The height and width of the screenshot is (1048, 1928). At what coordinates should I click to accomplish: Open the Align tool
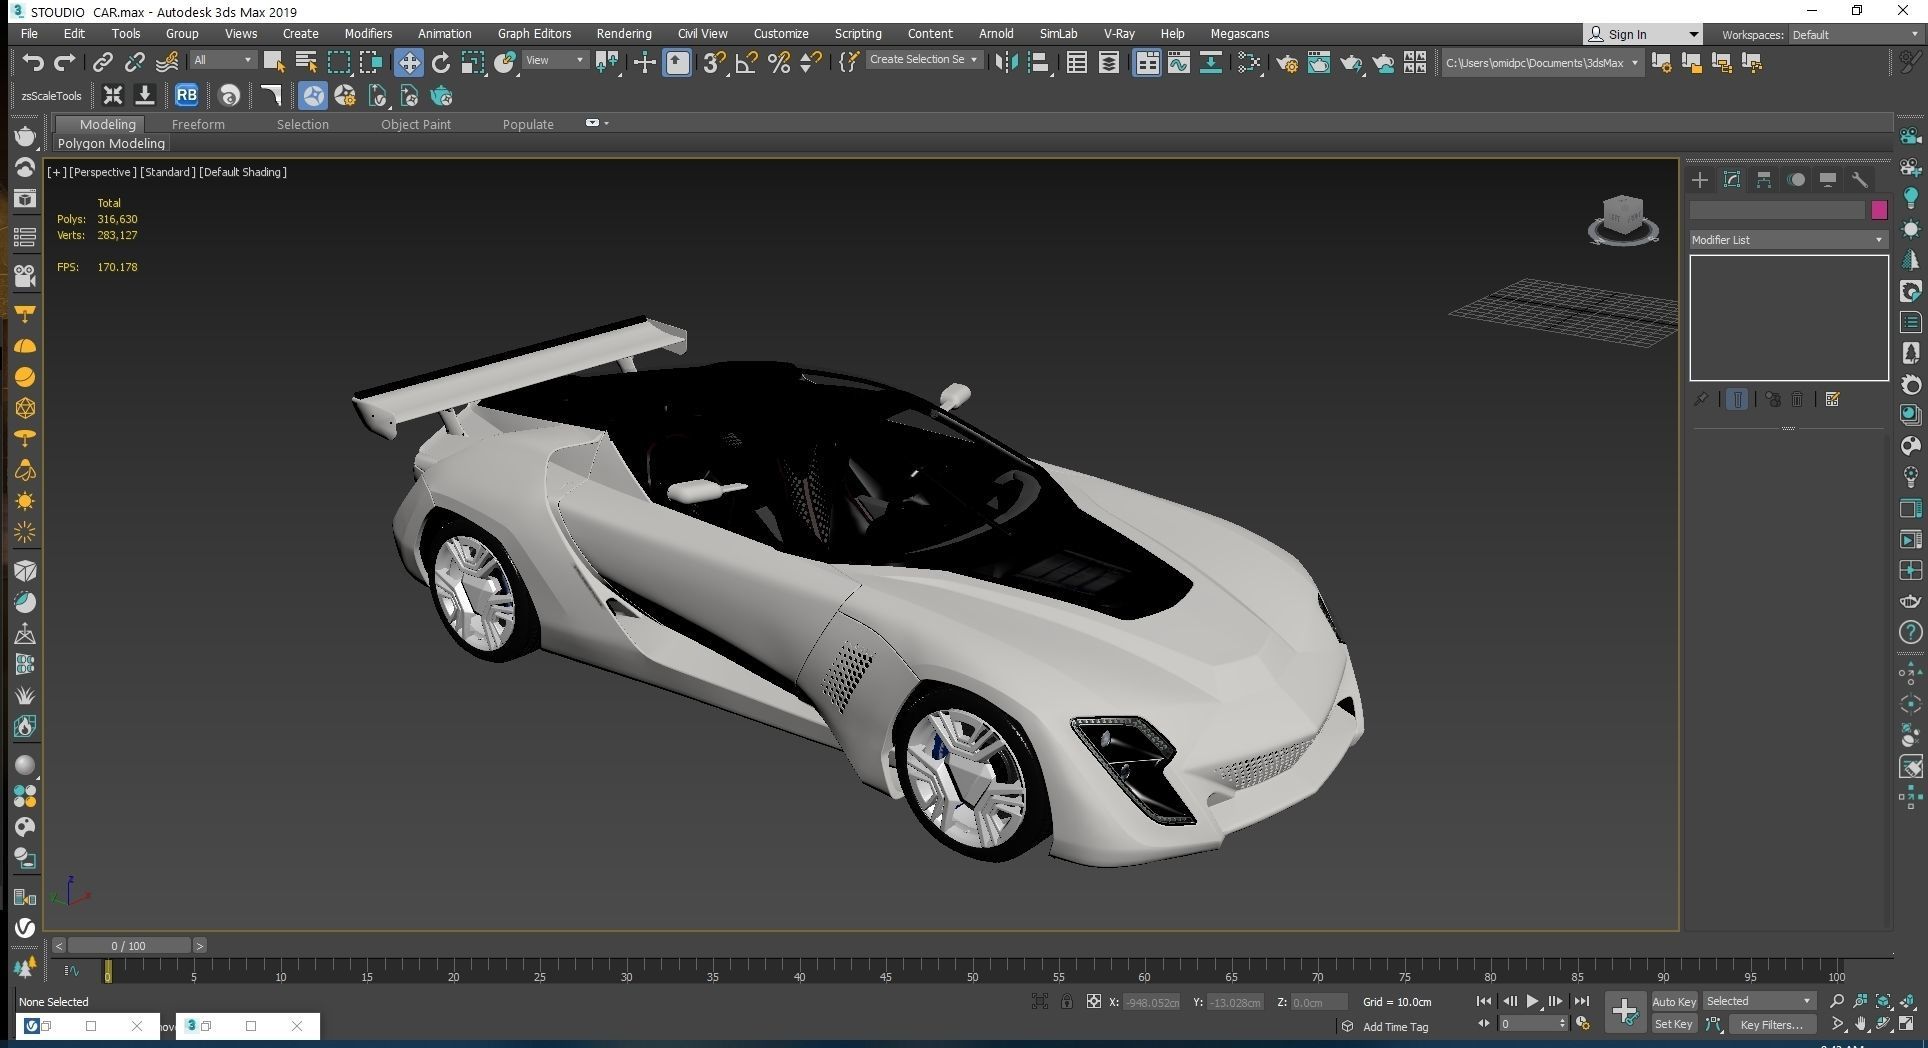tap(1039, 63)
